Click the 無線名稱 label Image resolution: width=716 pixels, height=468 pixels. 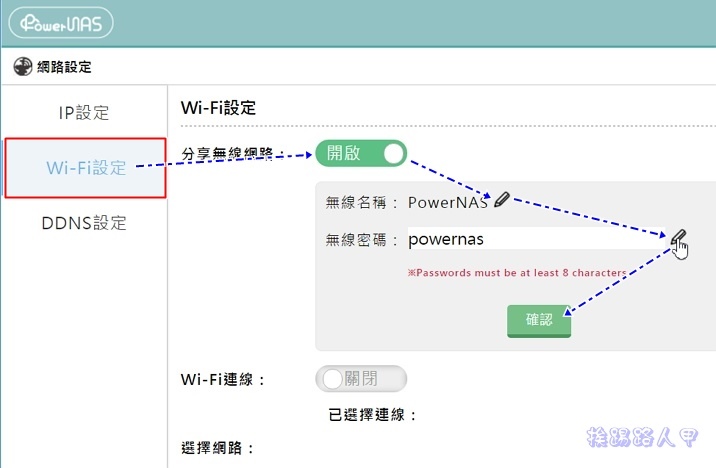pos(362,202)
